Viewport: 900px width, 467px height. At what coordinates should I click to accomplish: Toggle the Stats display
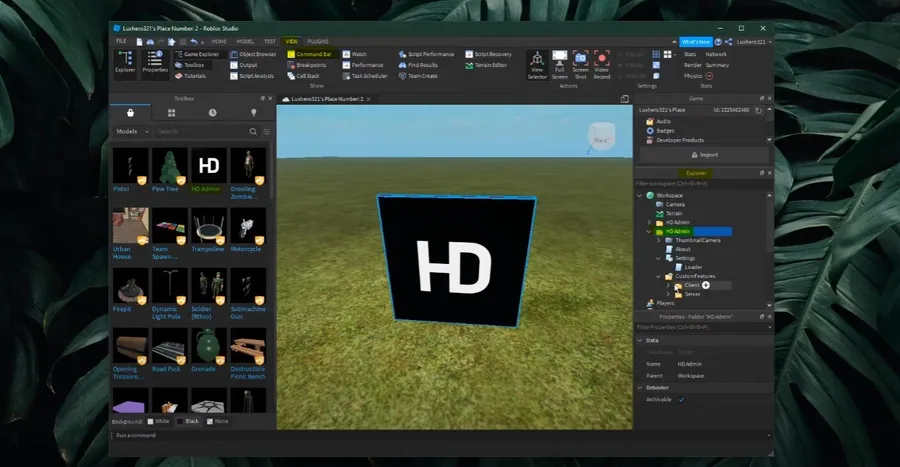point(690,54)
